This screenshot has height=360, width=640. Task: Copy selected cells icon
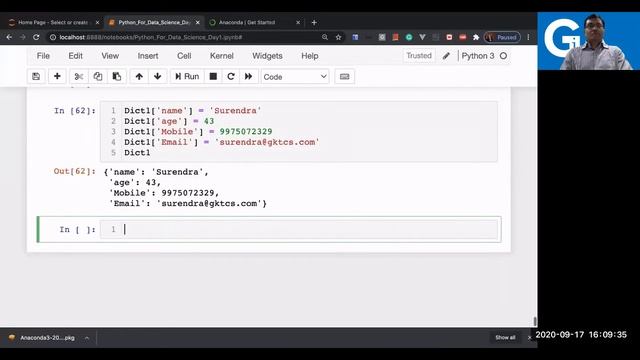click(98, 76)
